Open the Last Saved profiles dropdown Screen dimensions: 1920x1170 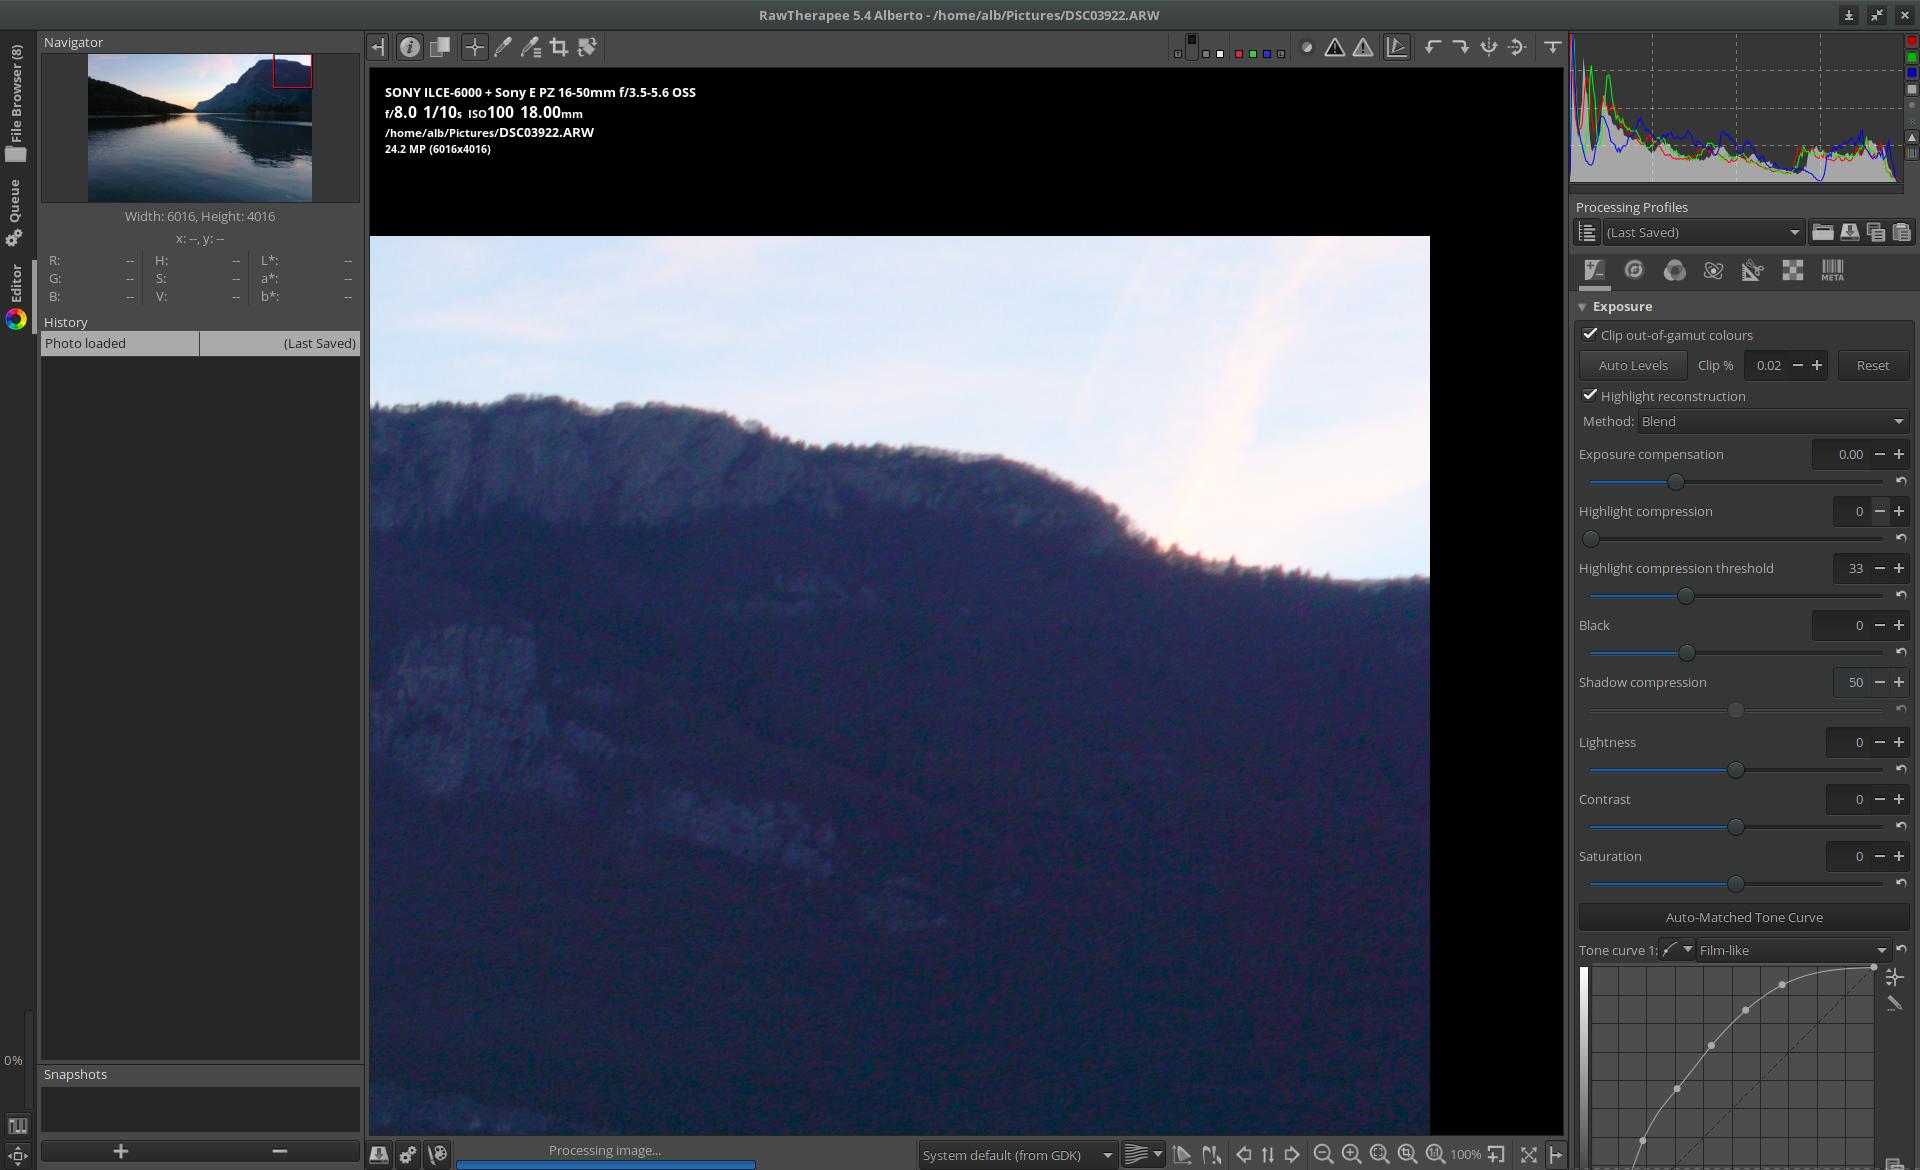click(1702, 233)
